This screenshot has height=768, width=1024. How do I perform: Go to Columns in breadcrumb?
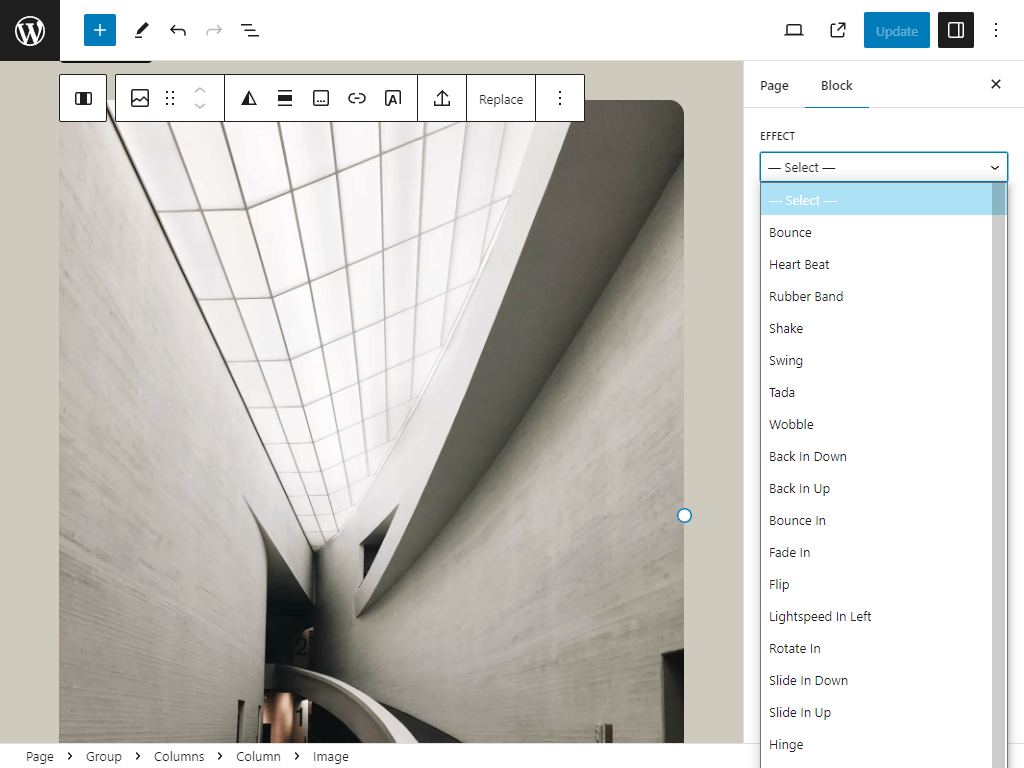pyautogui.click(x=179, y=756)
